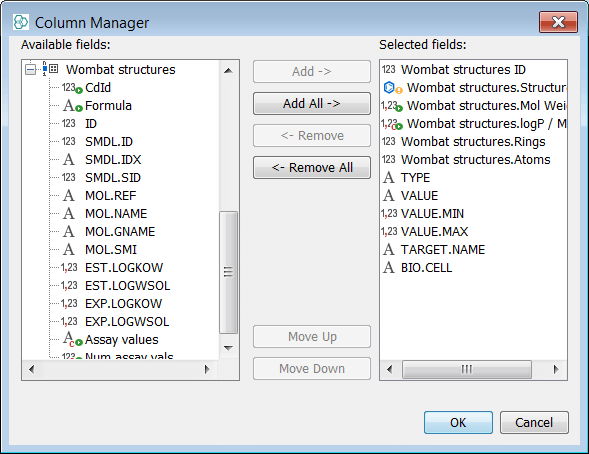Click the calculated text icon beside Assay values
This screenshot has width=589, height=454.
coord(72,339)
